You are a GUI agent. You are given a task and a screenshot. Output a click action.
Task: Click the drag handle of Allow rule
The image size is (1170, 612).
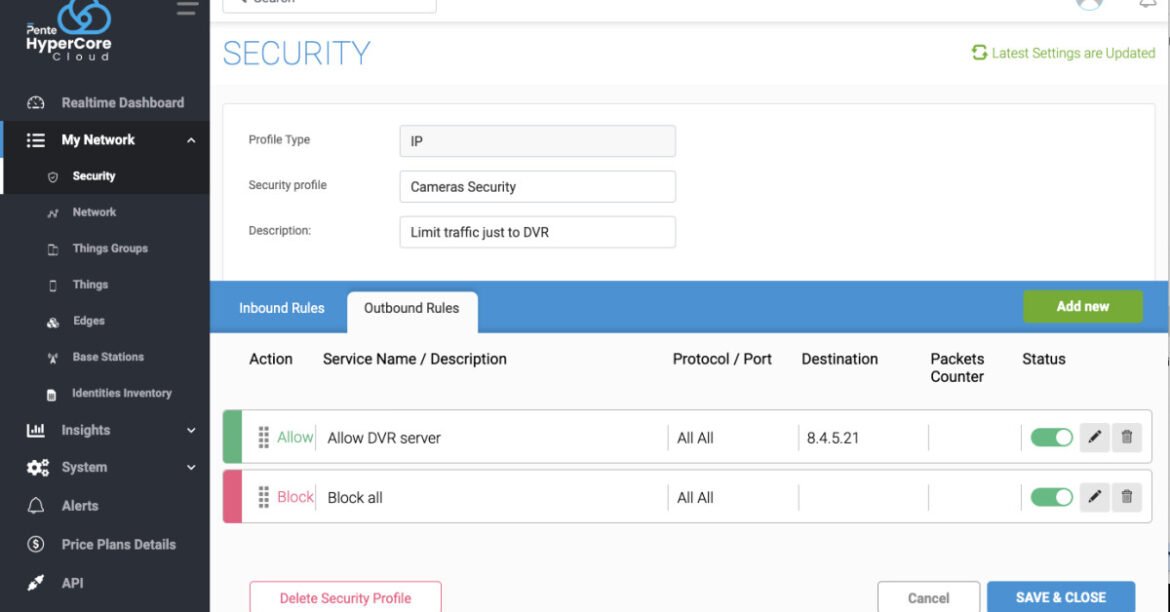tap(264, 437)
